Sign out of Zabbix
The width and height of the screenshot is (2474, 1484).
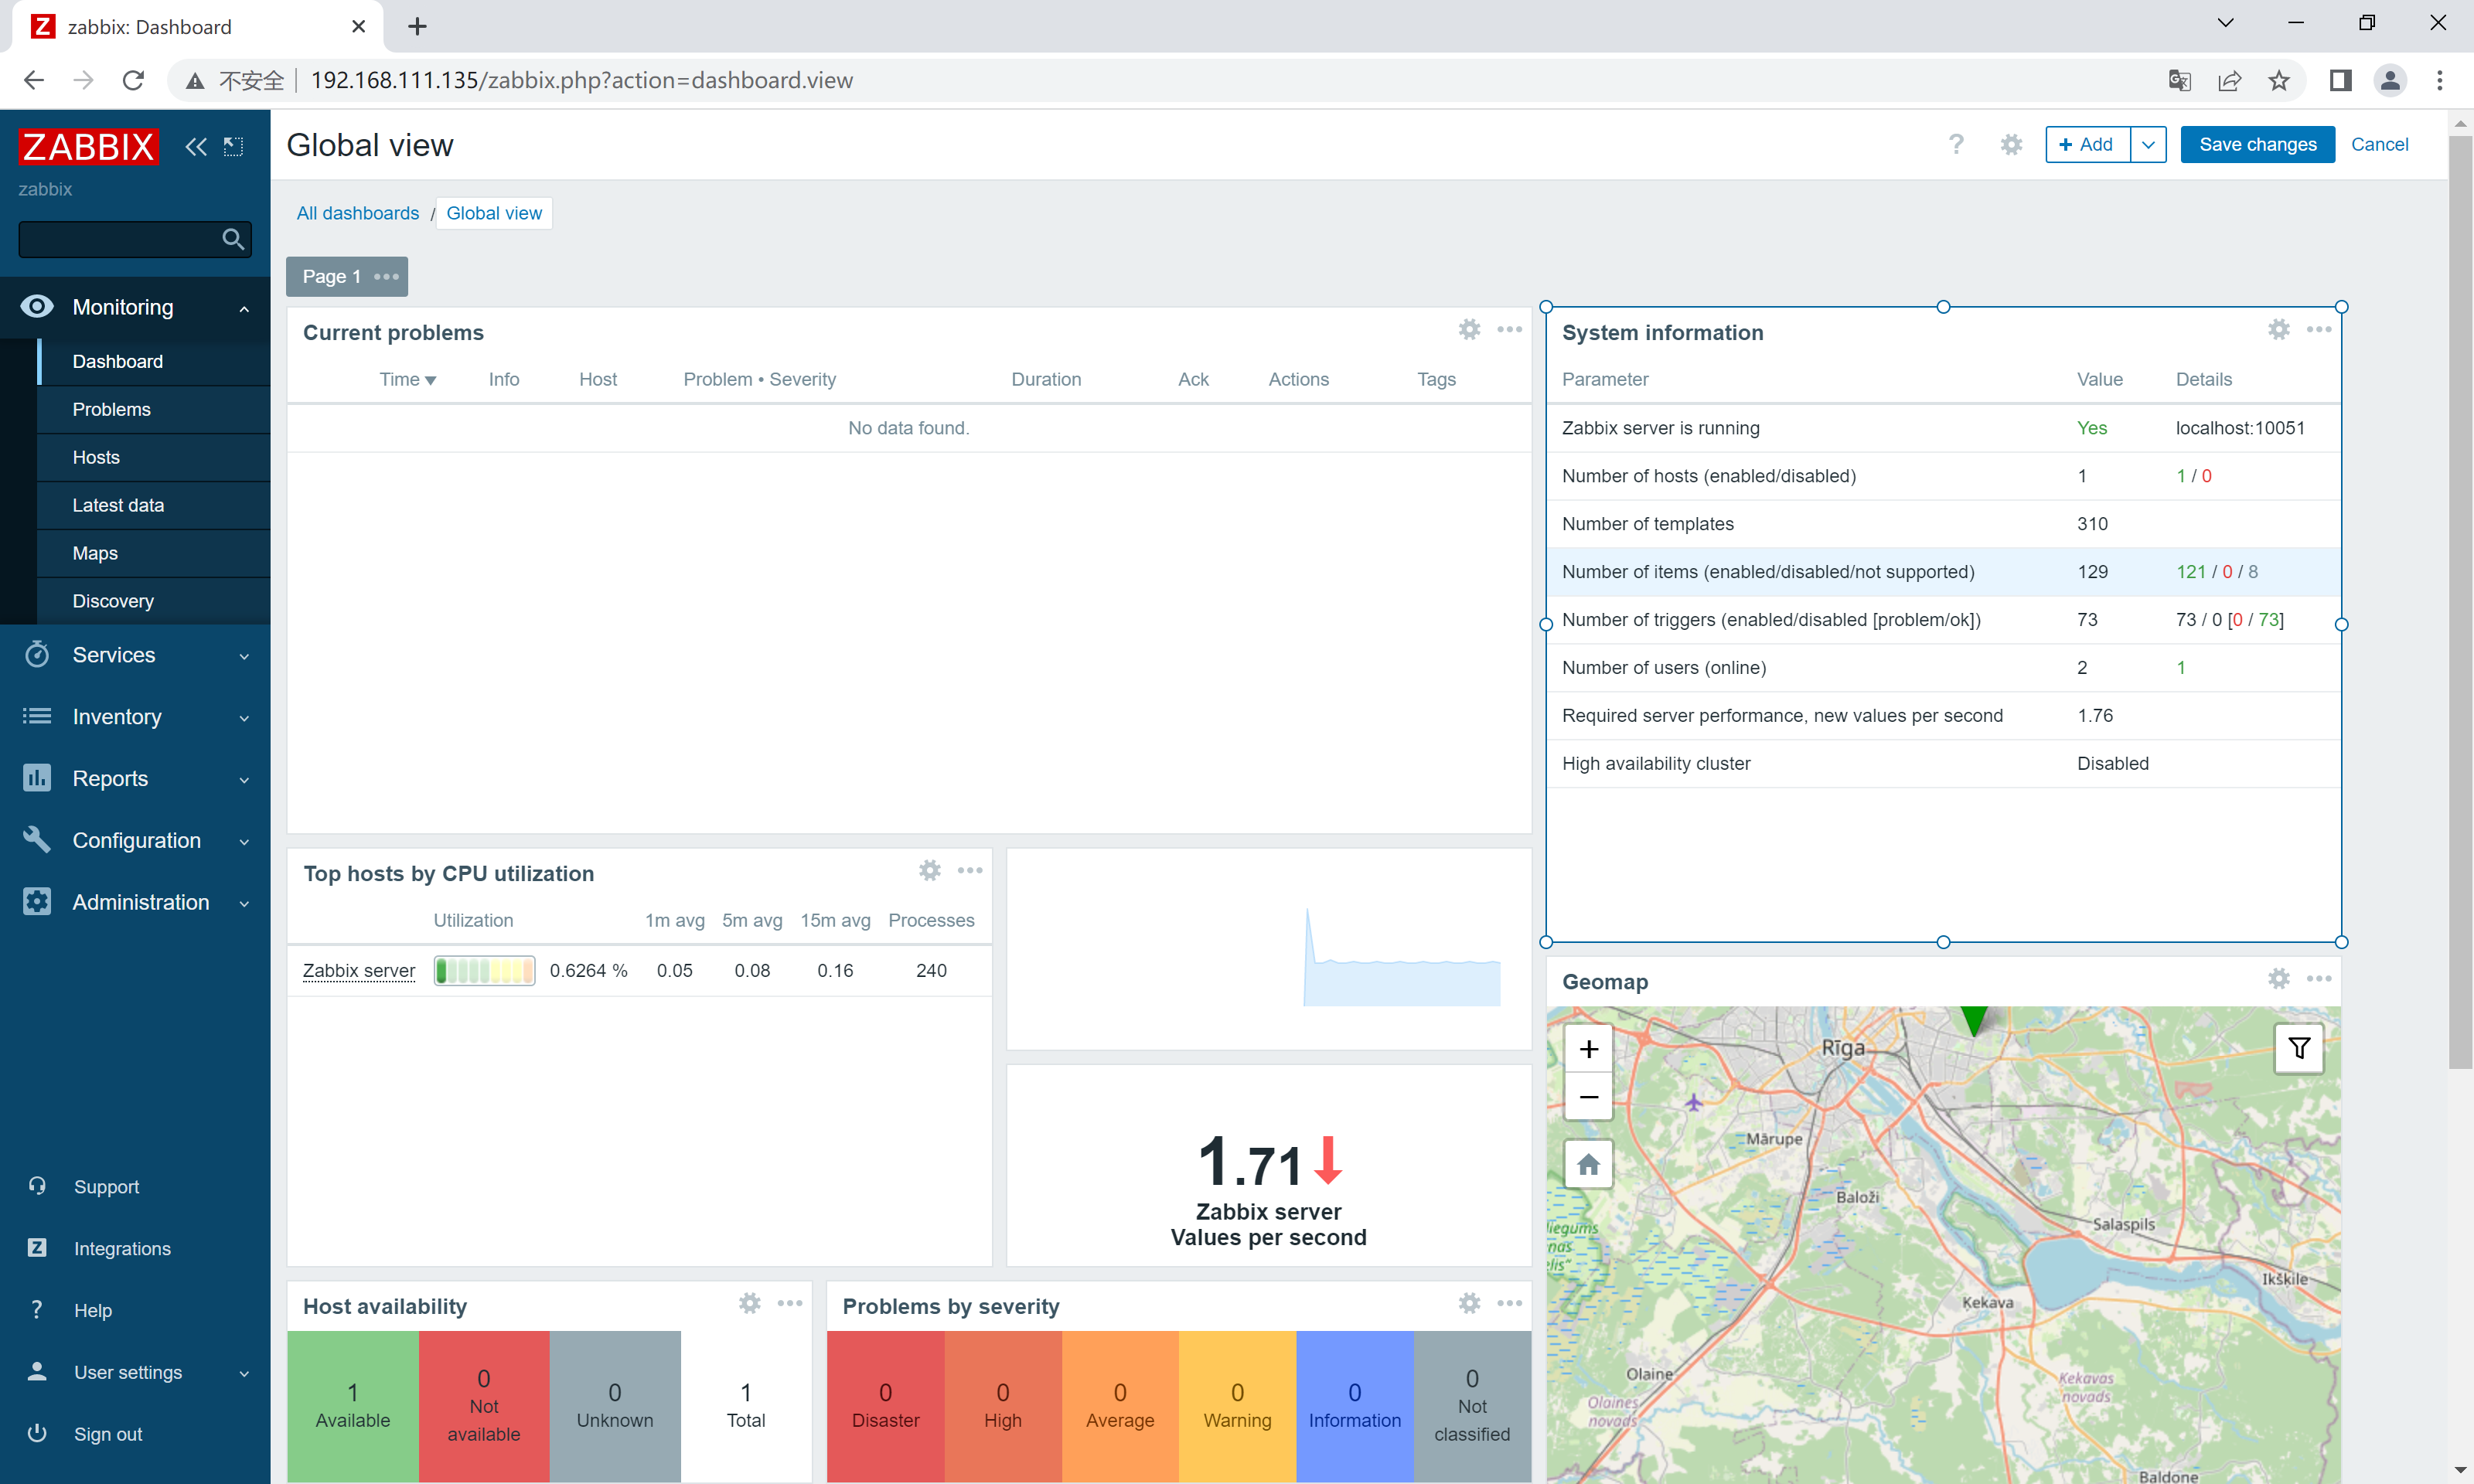tap(108, 1434)
